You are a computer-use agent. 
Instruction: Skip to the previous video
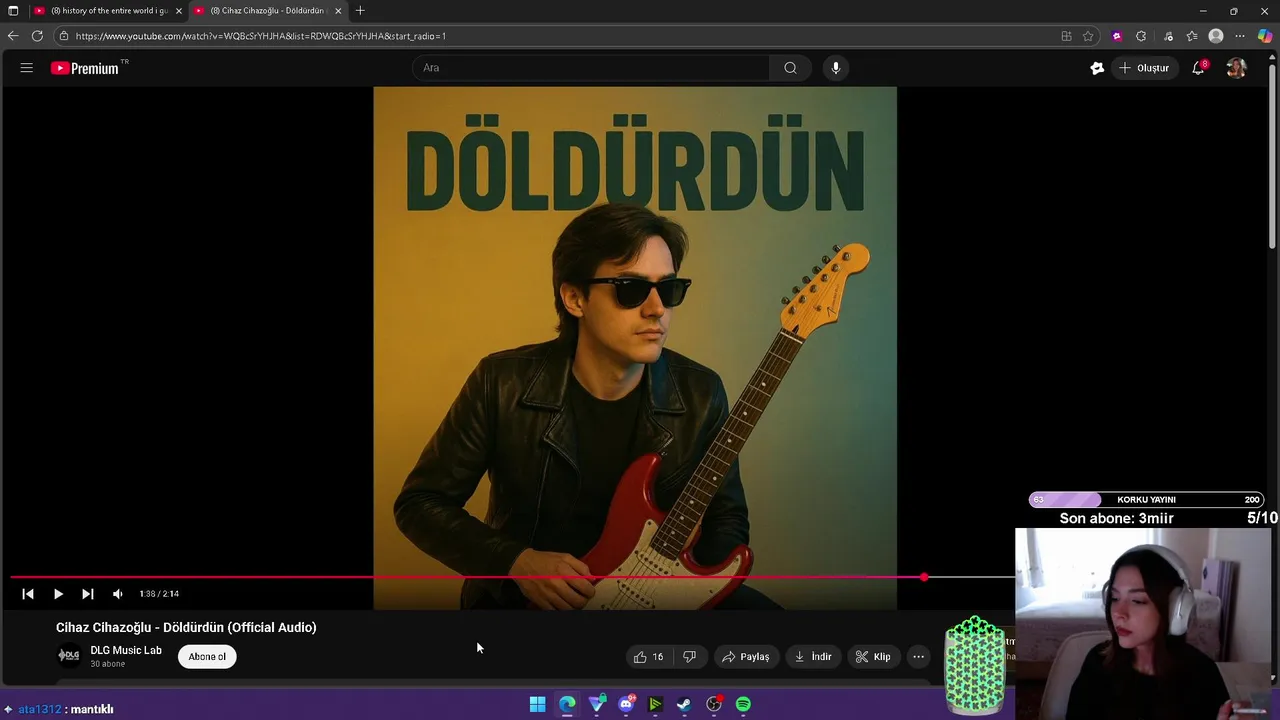[x=28, y=594]
